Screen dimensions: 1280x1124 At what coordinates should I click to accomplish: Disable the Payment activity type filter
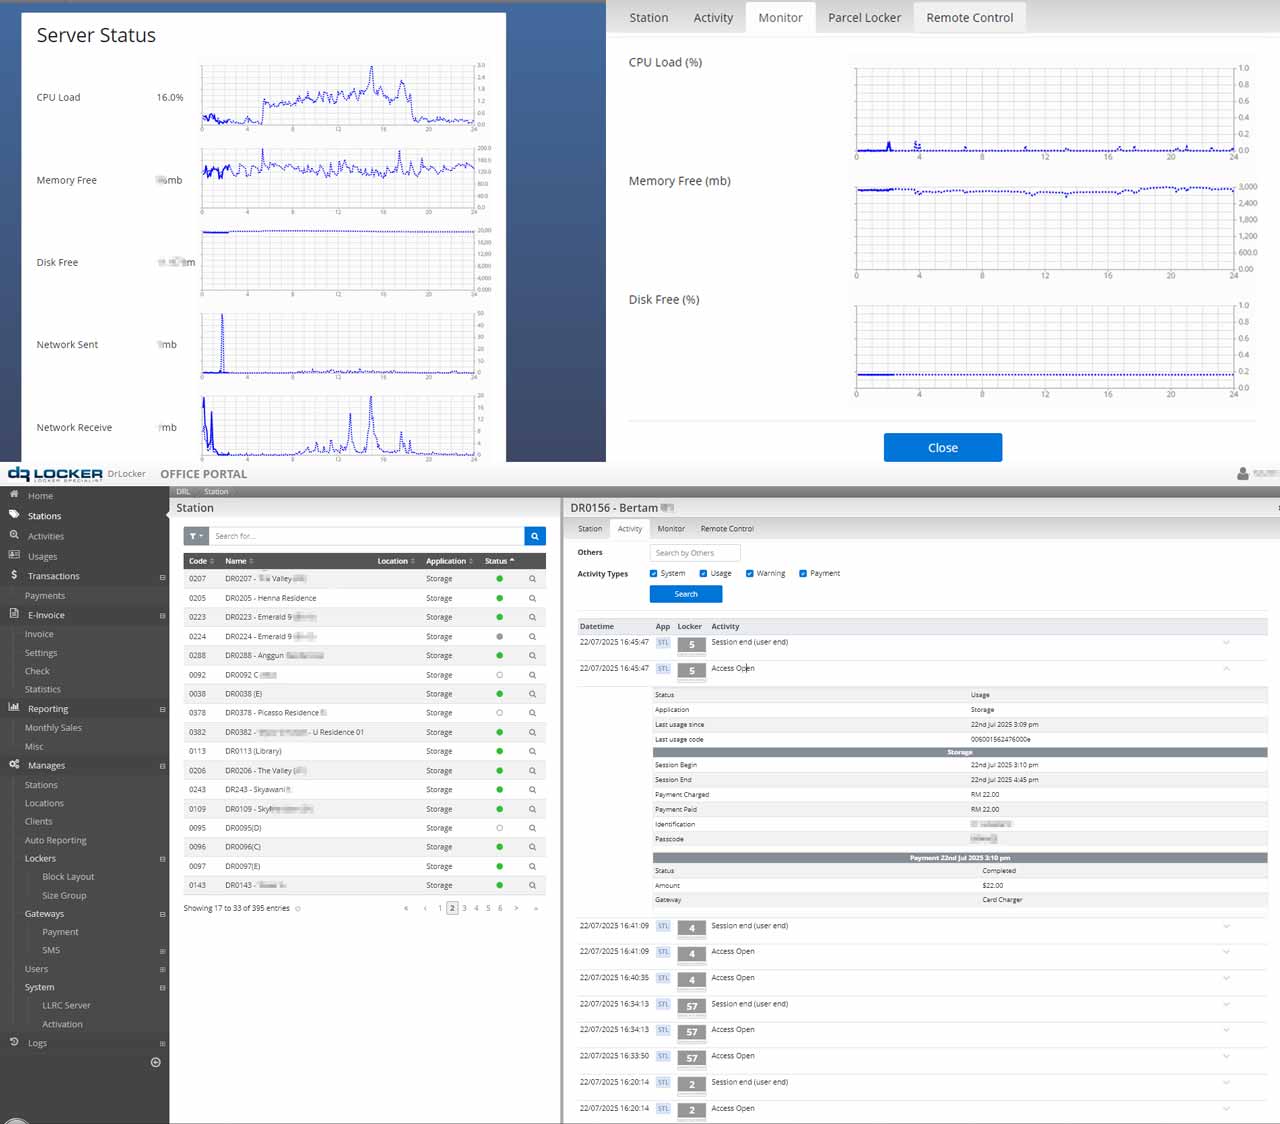[803, 574]
